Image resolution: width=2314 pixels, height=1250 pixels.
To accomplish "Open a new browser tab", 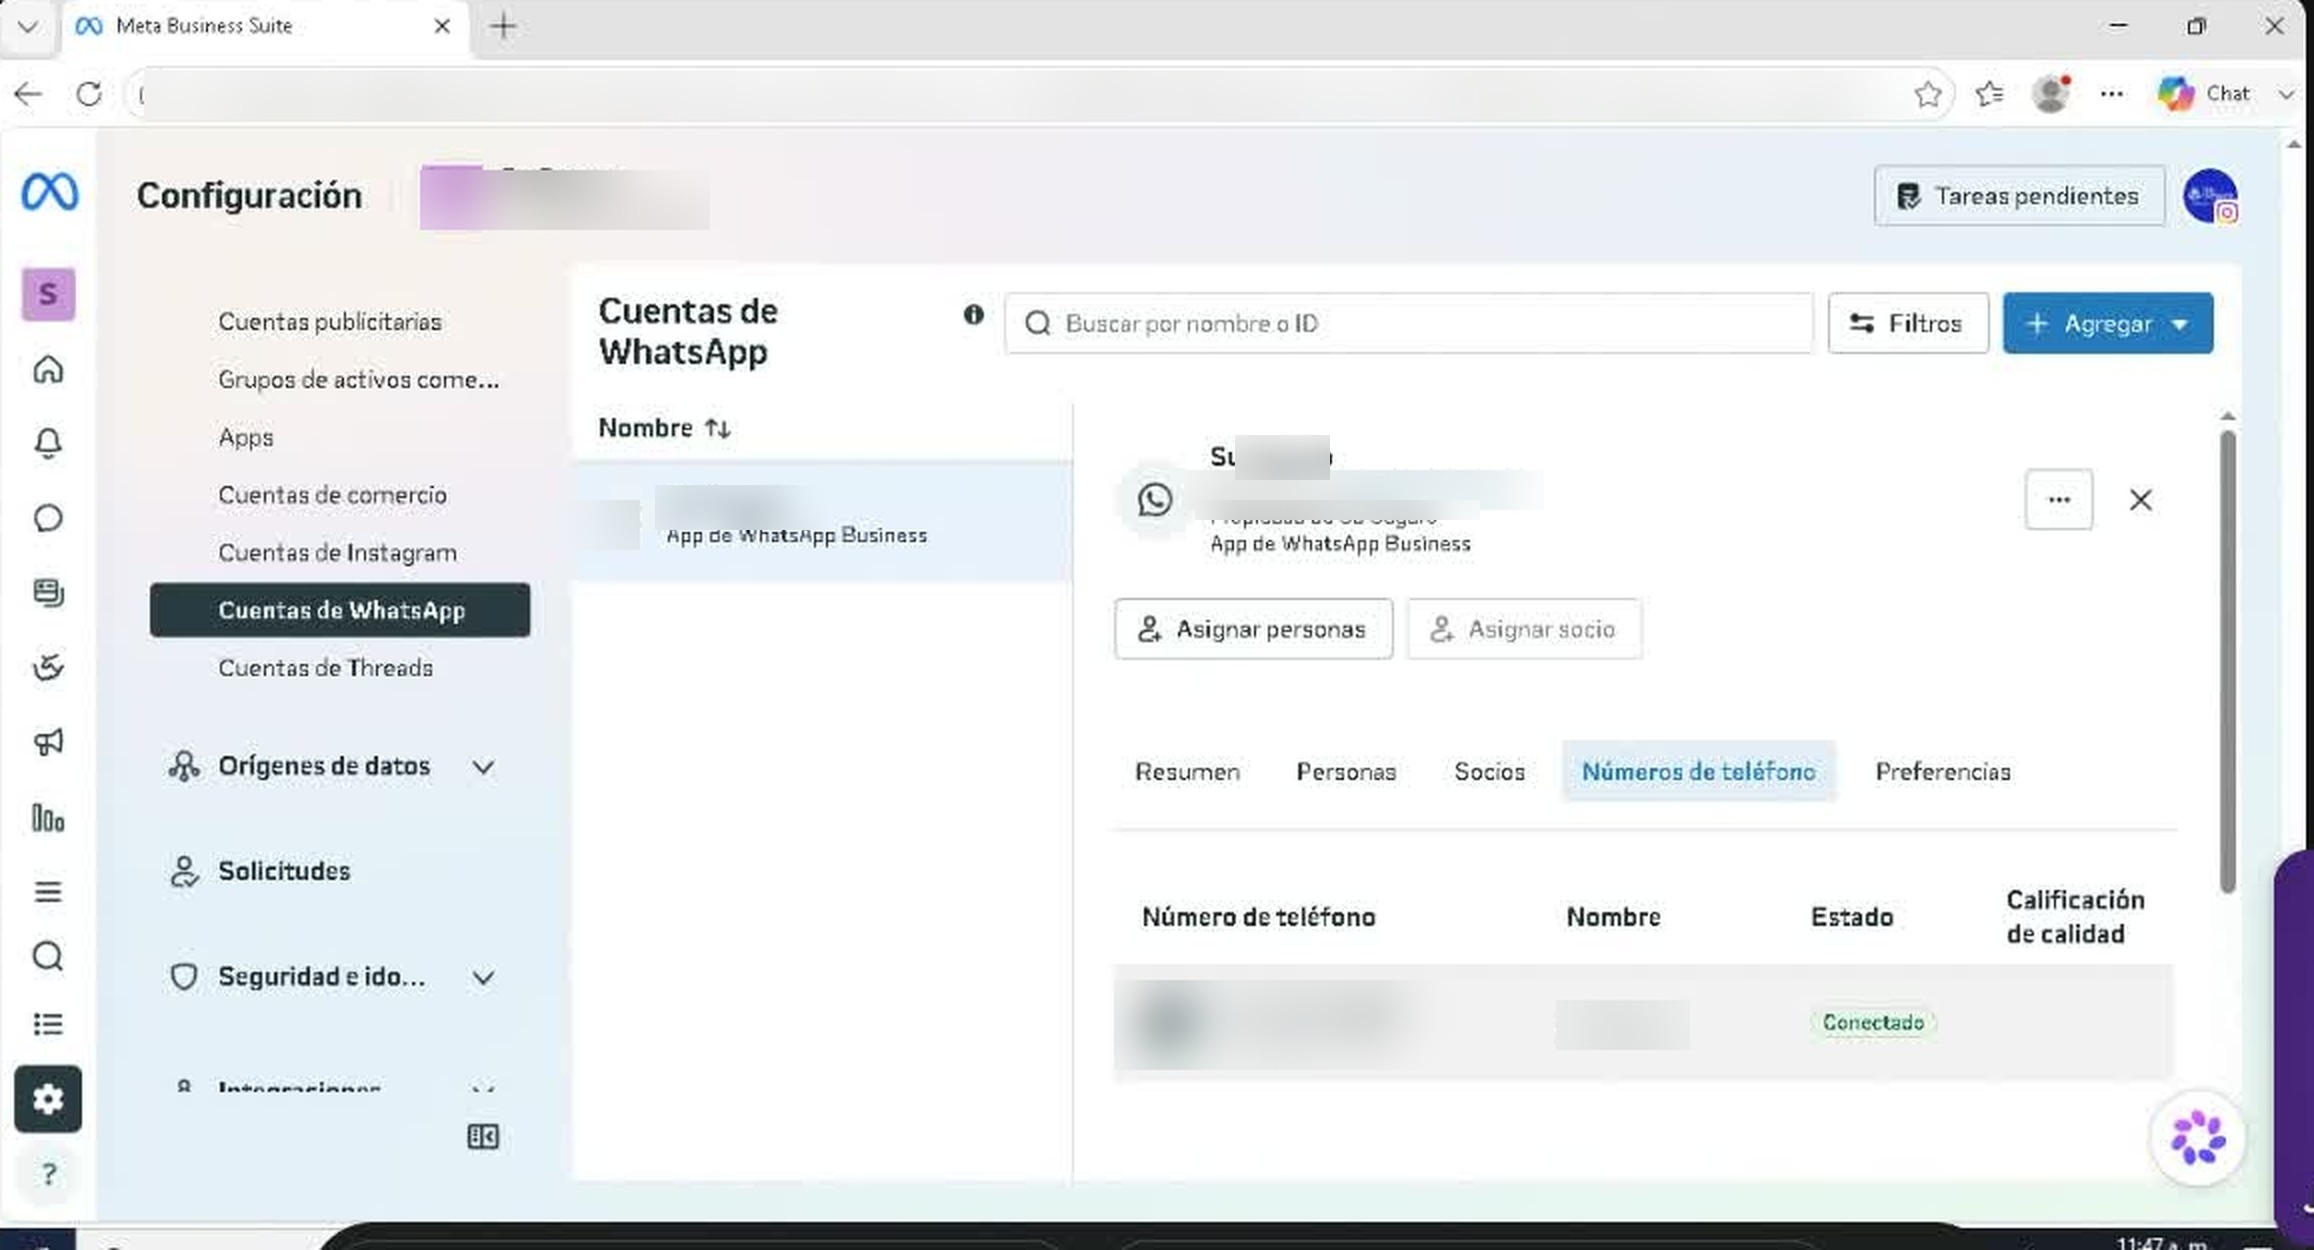I will click(503, 26).
